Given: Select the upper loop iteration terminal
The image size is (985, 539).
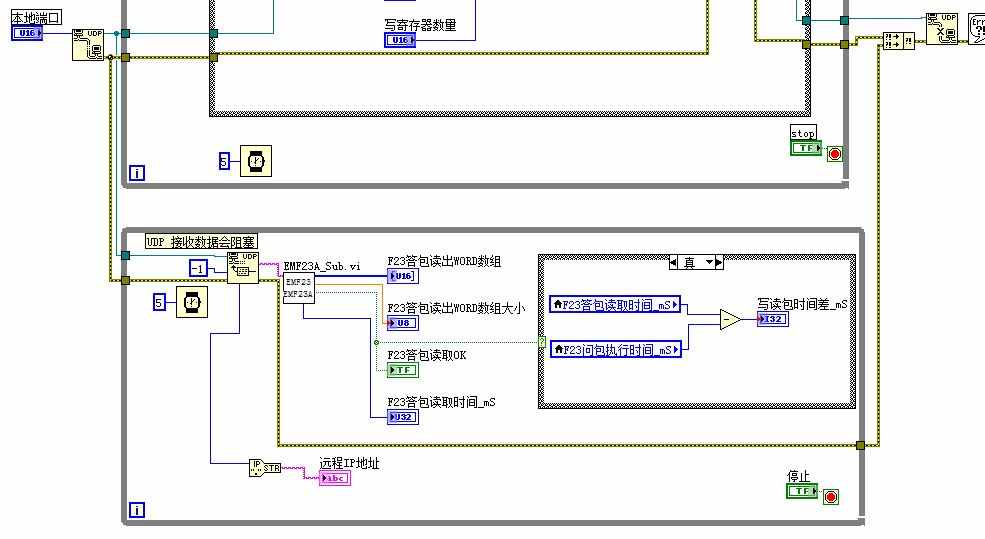Looking at the screenshot, I should coord(137,173).
